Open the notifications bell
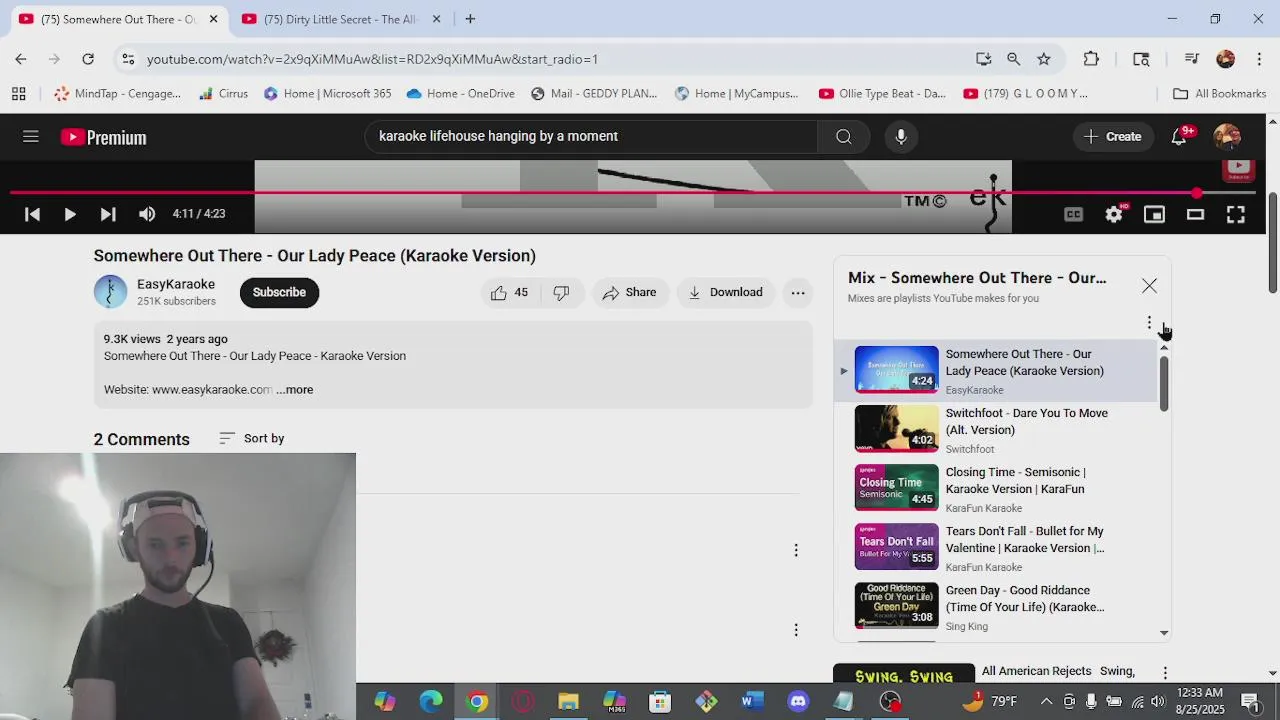The width and height of the screenshot is (1280, 720). [x=1180, y=137]
